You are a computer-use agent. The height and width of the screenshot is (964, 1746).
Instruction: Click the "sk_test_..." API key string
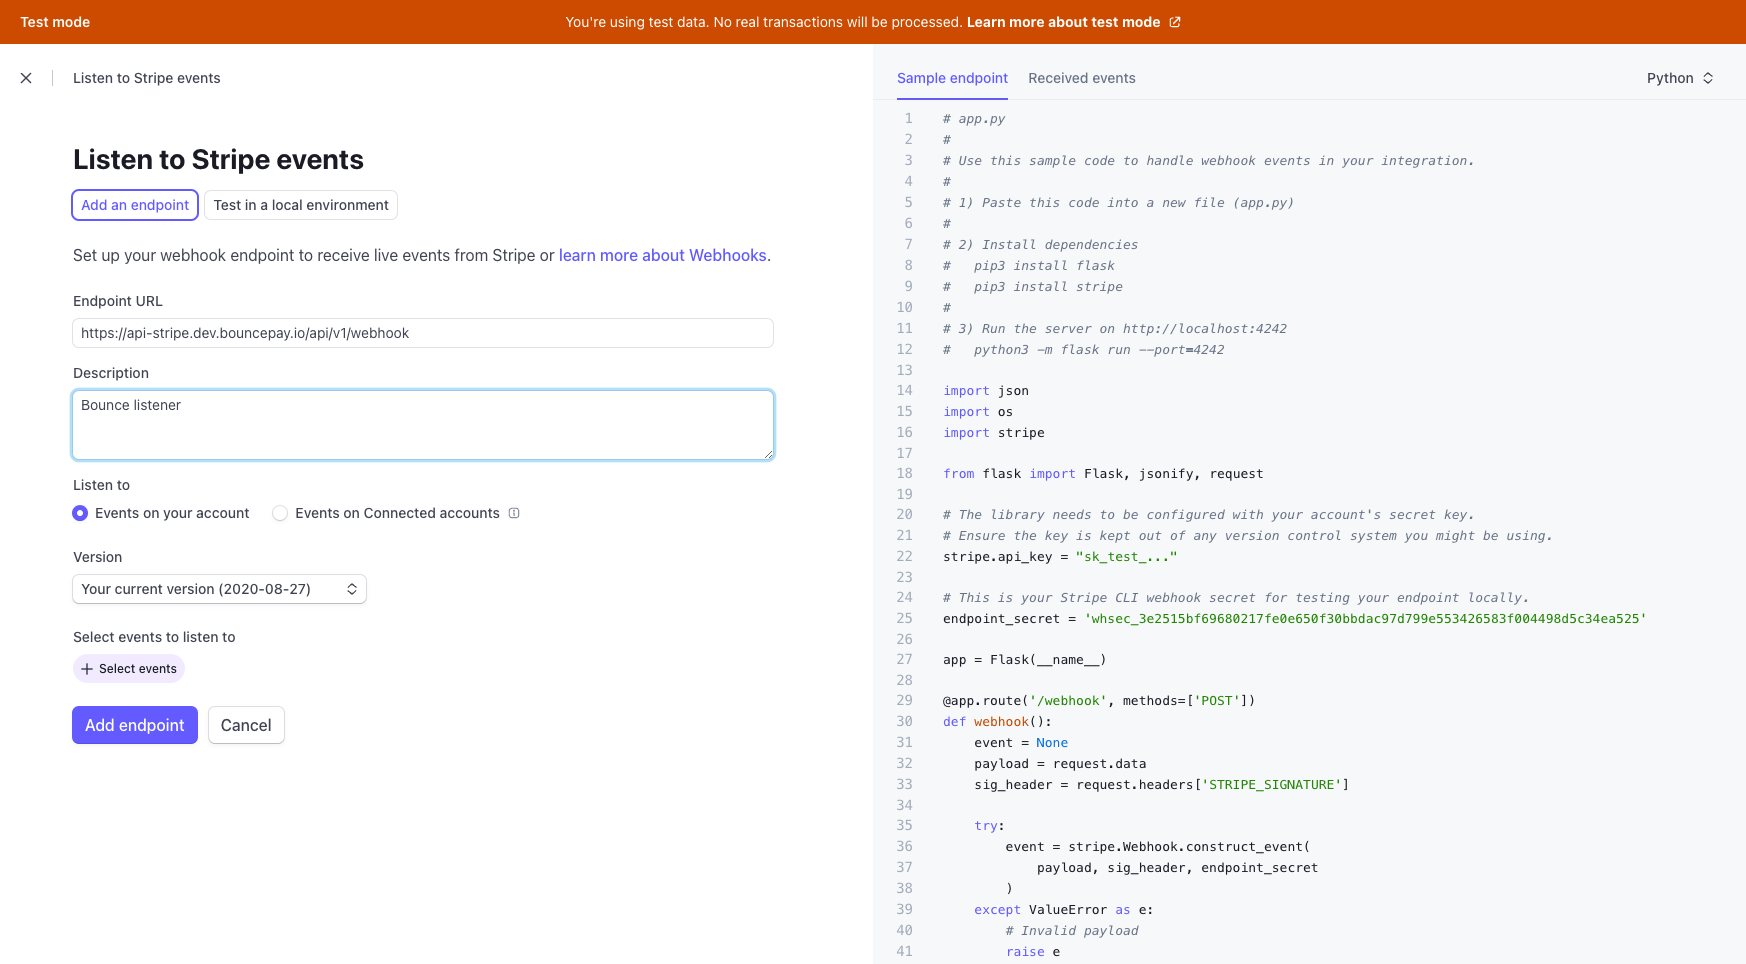pyautogui.click(x=1127, y=557)
